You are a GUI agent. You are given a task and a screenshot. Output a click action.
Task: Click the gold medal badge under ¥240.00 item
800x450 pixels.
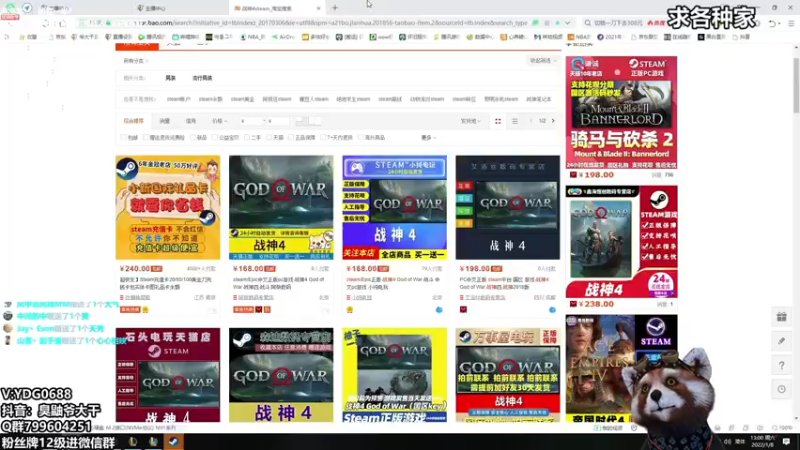click(x=145, y=310)
